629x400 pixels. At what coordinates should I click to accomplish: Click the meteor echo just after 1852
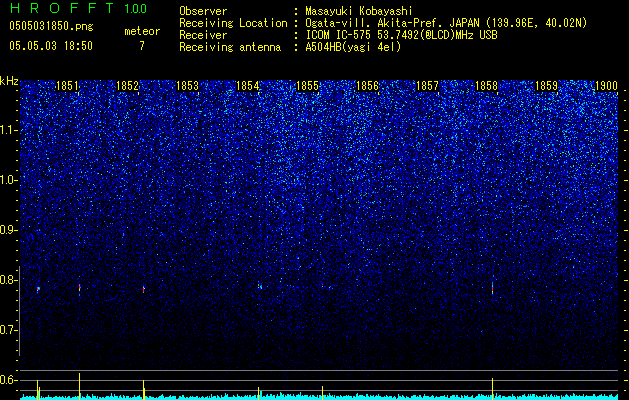click(144, 289)
